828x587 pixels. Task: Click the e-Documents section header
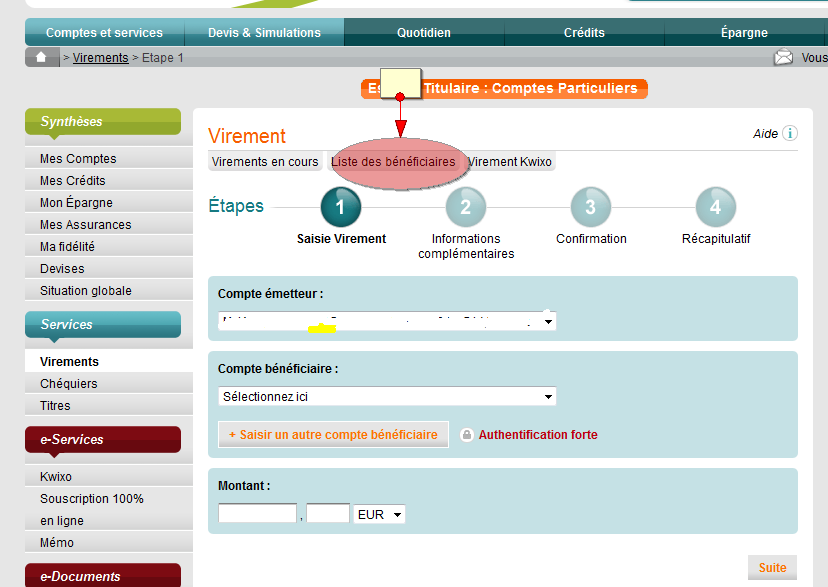click(x=103, y=575)
